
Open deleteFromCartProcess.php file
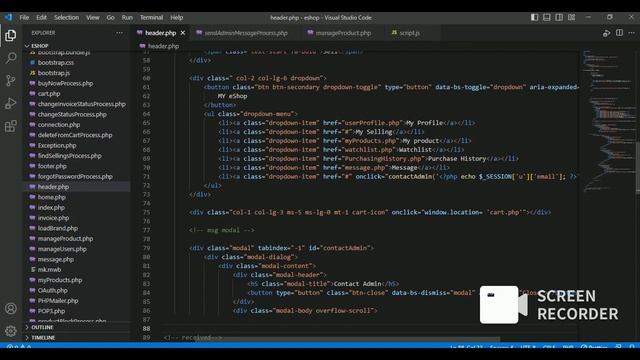click(75, 135)
